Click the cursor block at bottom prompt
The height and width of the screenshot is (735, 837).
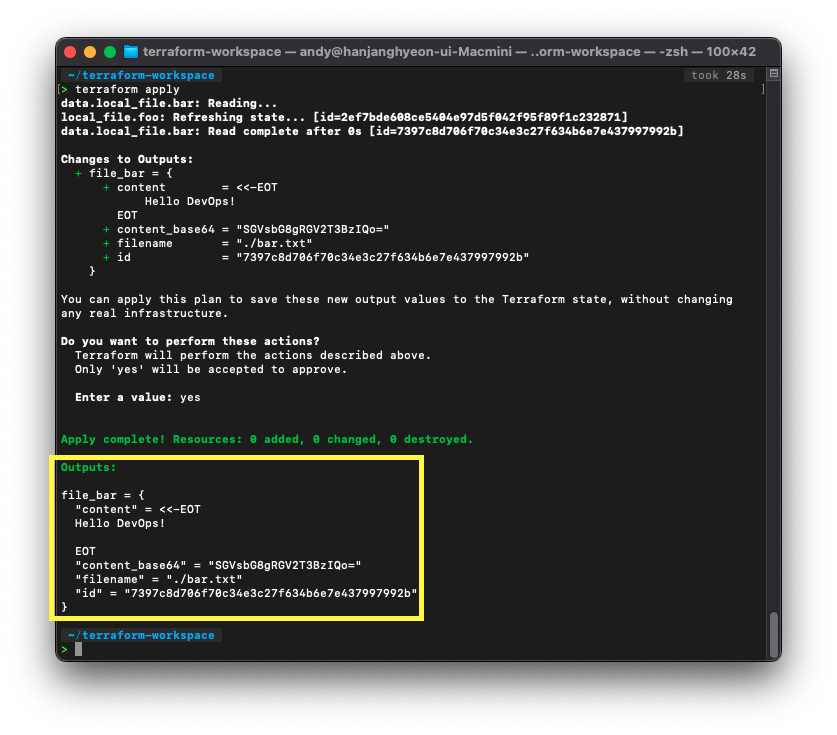(x=78, y=649)
